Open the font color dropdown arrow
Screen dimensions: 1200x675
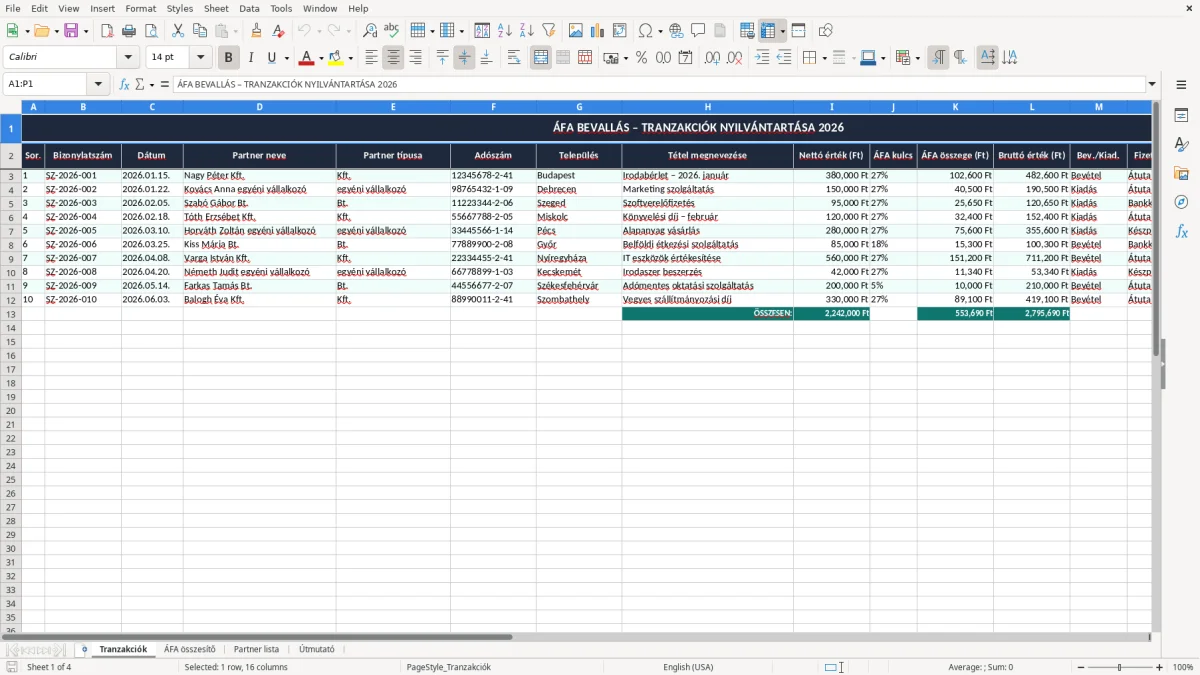(x=320, y=58)
